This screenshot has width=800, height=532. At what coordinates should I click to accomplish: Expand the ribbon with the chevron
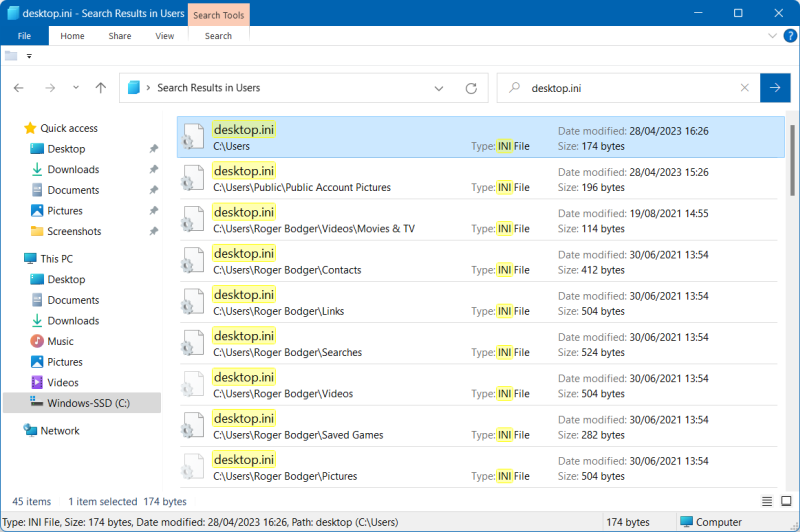[x=771, y=36]
